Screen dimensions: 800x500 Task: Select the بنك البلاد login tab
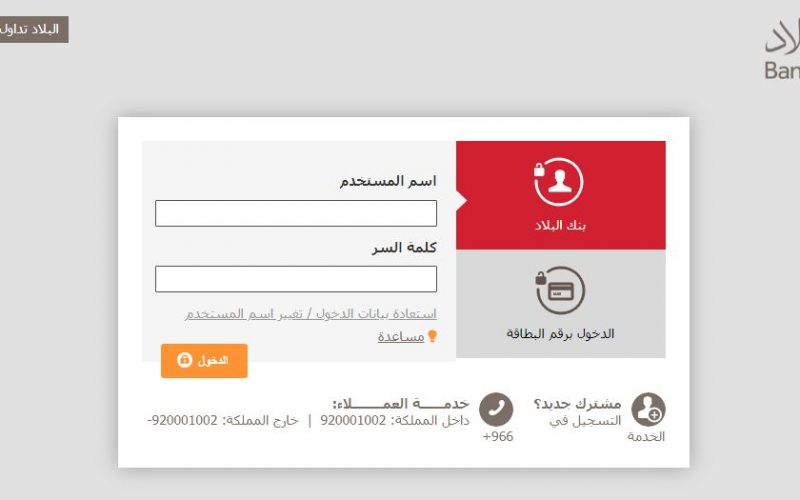tap(561, 195)
